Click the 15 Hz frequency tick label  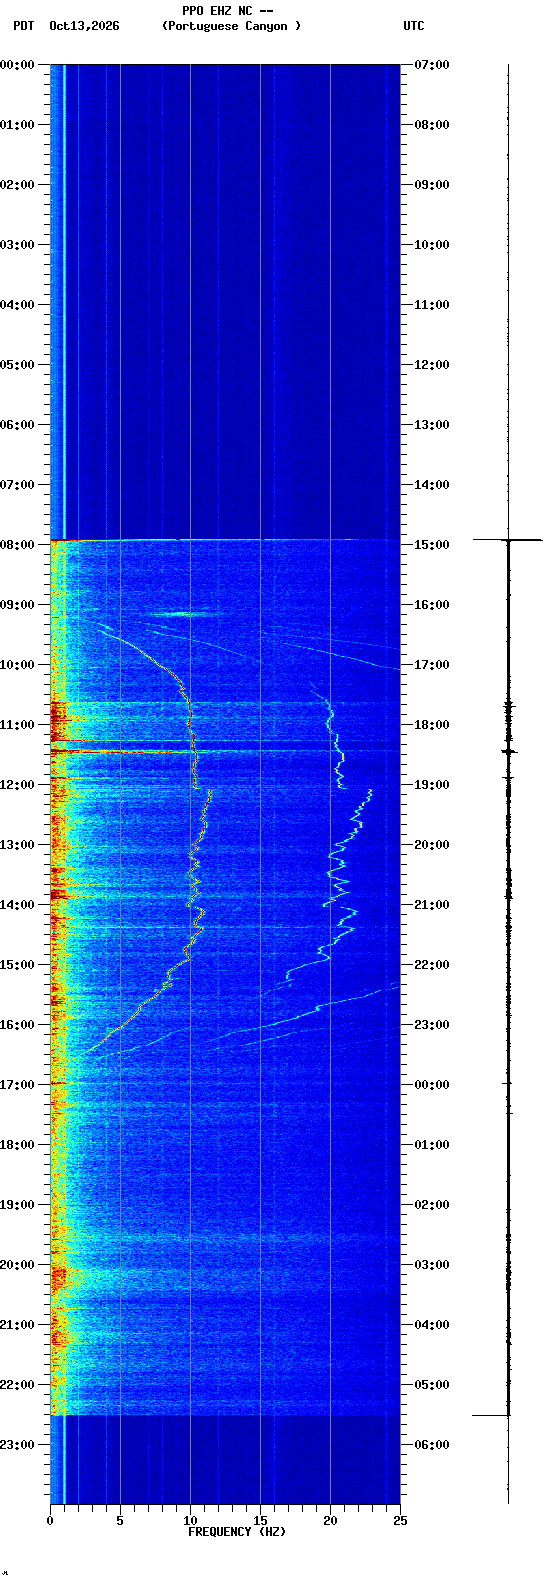(x=260, y=1521)
